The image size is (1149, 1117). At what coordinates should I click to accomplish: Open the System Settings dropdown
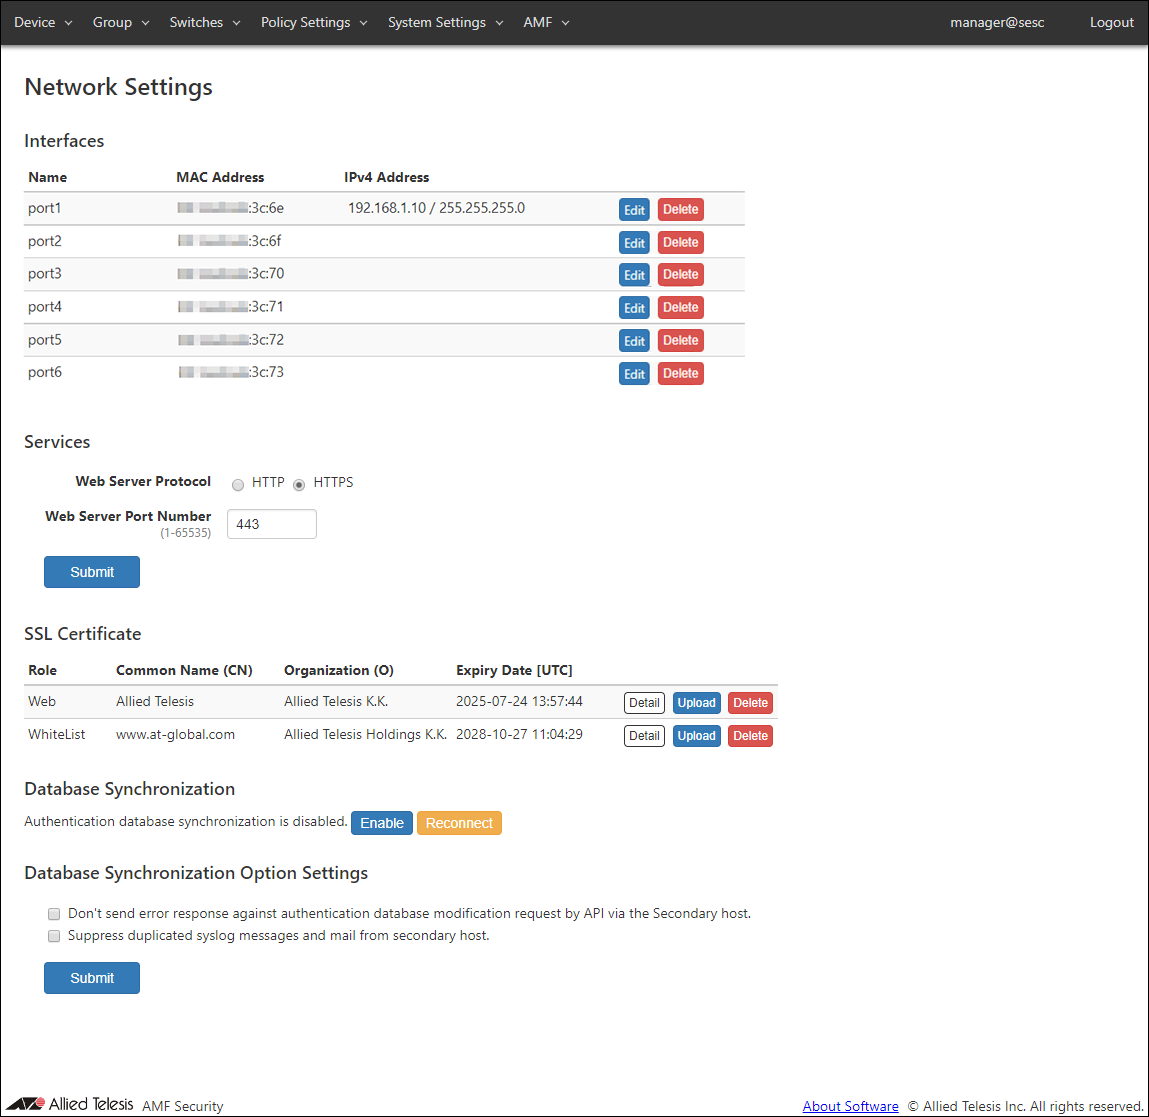click(445, 22)
